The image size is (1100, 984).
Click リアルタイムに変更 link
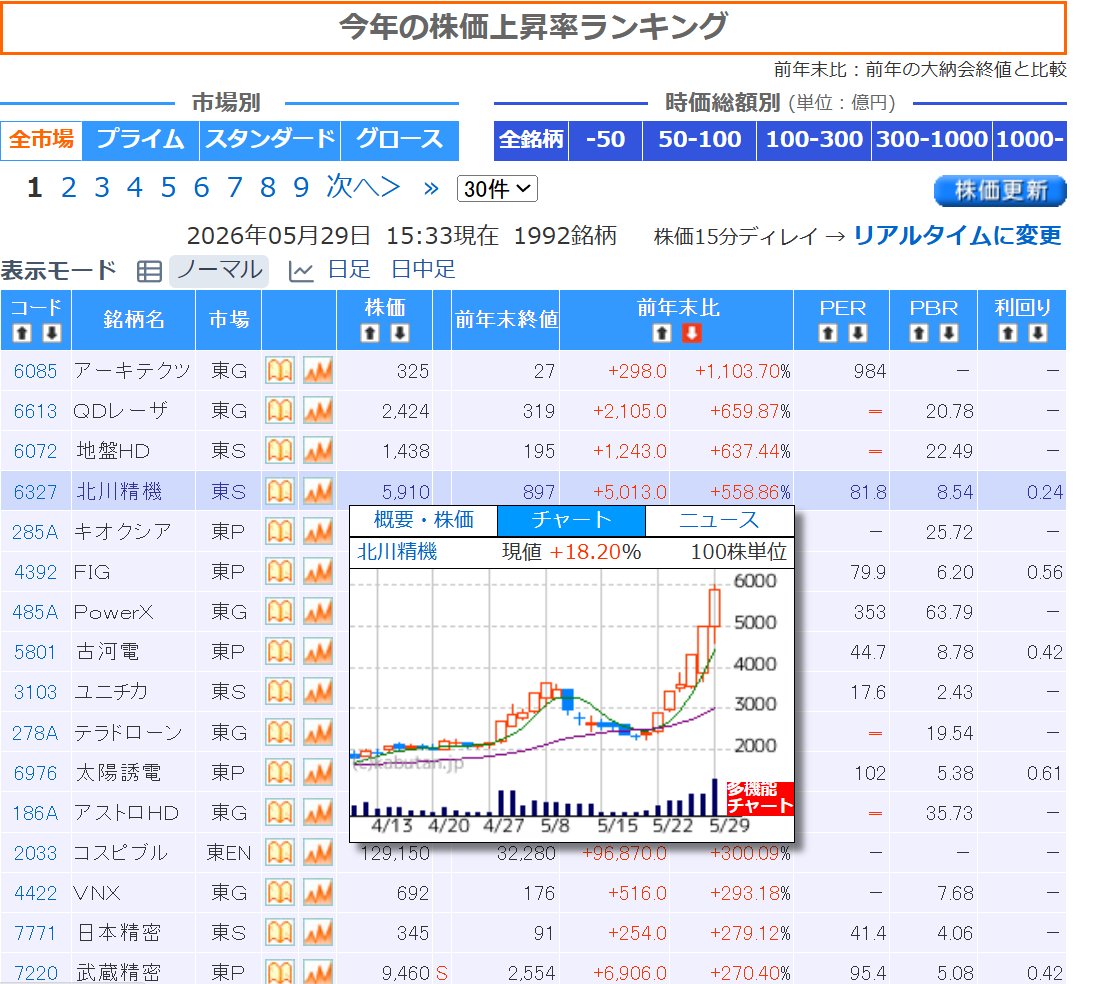(958, 236)
